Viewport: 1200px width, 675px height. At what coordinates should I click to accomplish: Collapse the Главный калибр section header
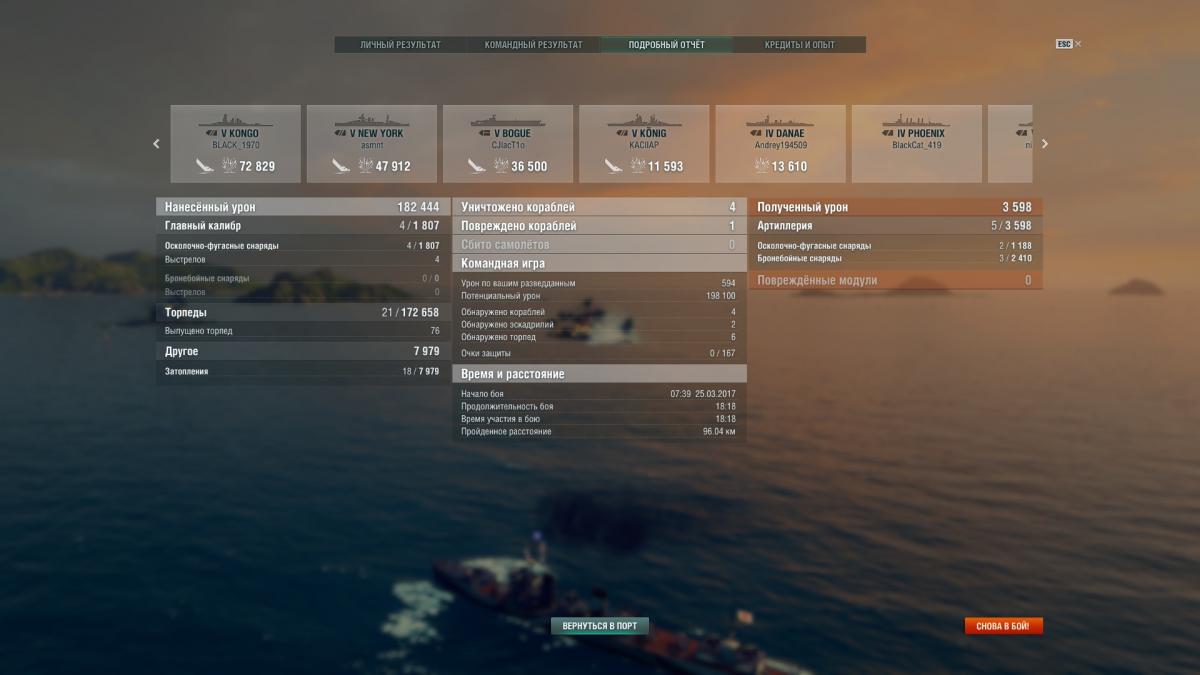pyautogui.click(x=301, y=226)
